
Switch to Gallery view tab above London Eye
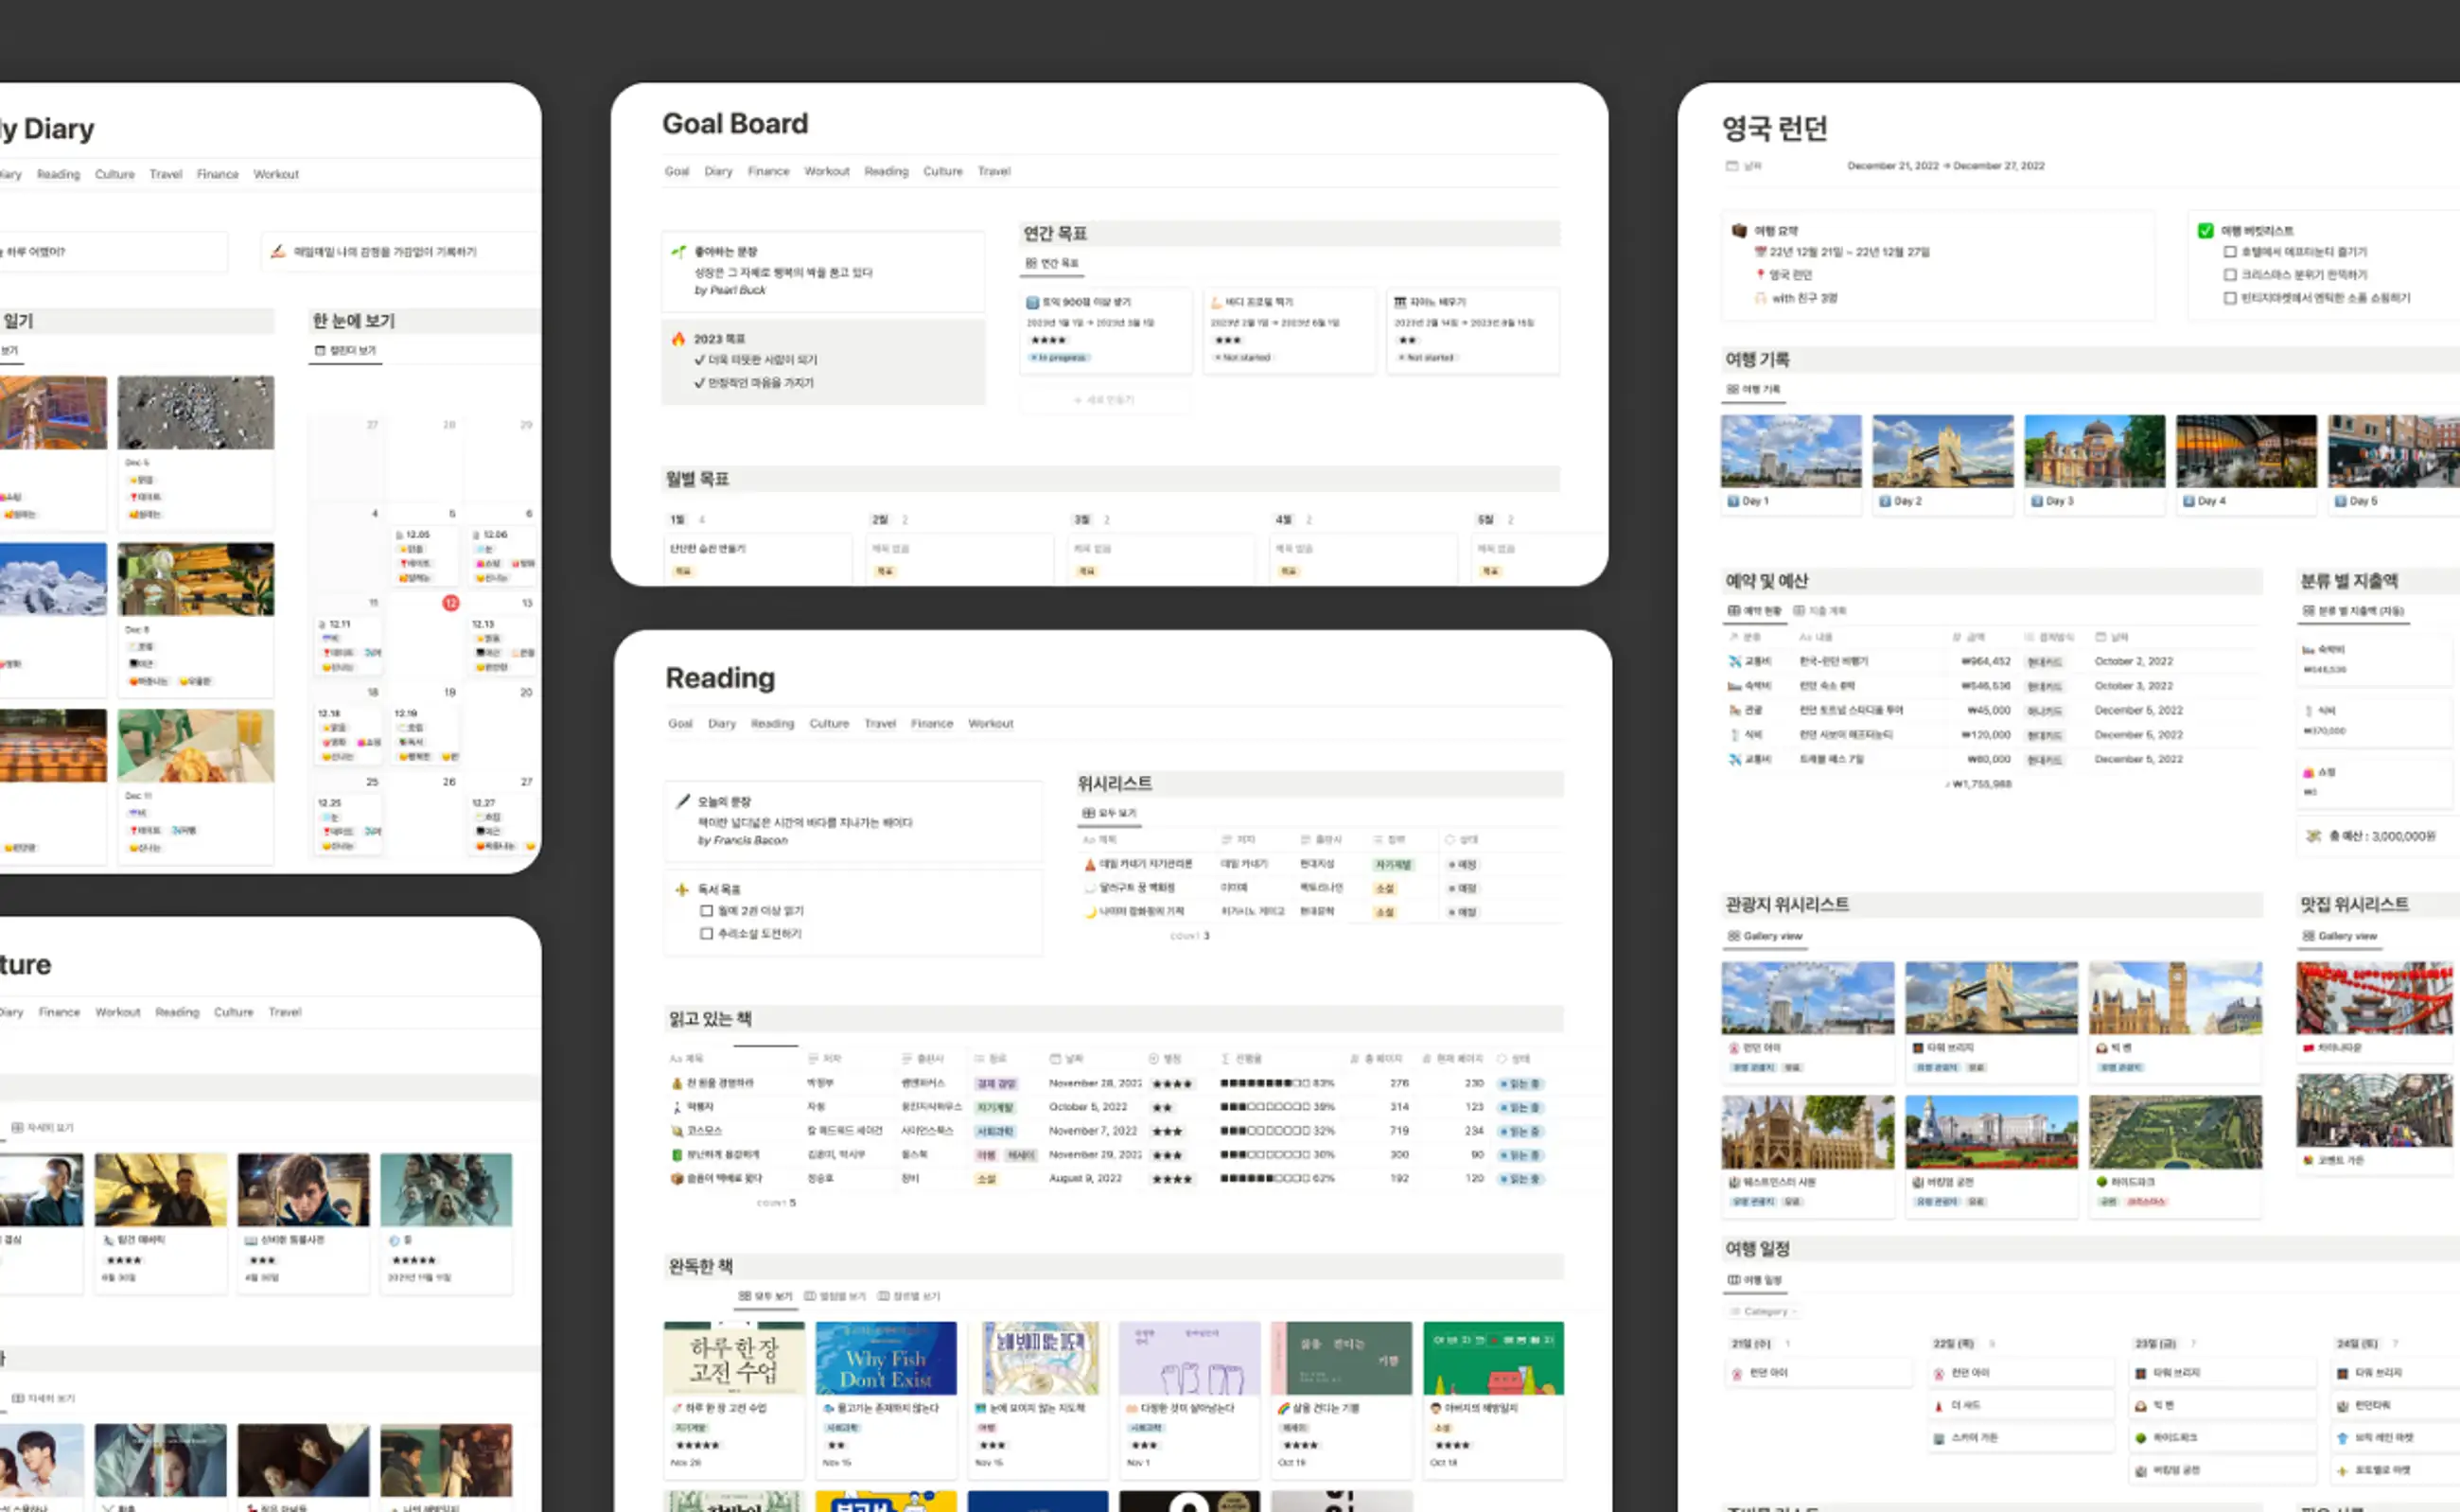click(x=1765, y=937)
